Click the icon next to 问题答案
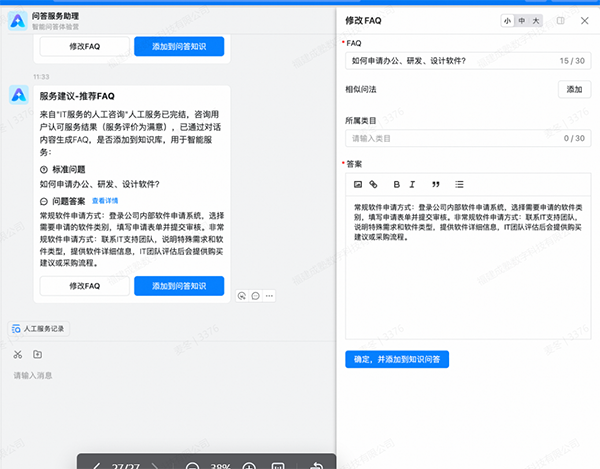This screenshot has width=600, height=469. [44, 201]
